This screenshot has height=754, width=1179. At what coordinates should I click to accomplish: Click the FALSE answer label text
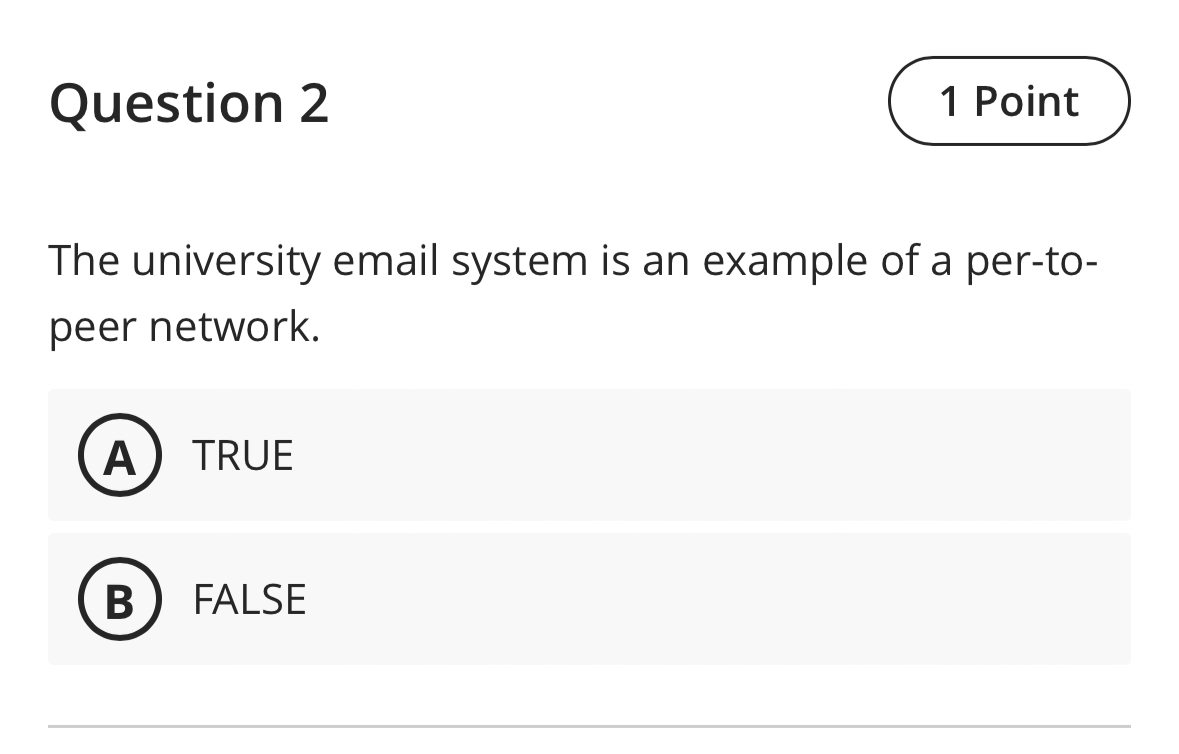(x=250, y=599)
